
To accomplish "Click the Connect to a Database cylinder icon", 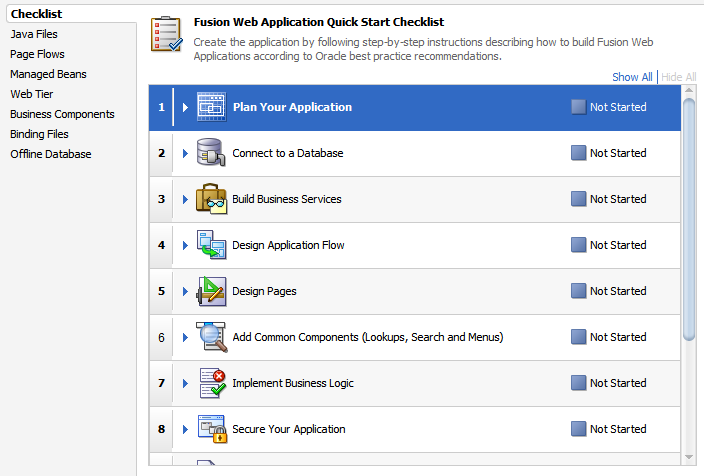I will click(x=211, y=152).
